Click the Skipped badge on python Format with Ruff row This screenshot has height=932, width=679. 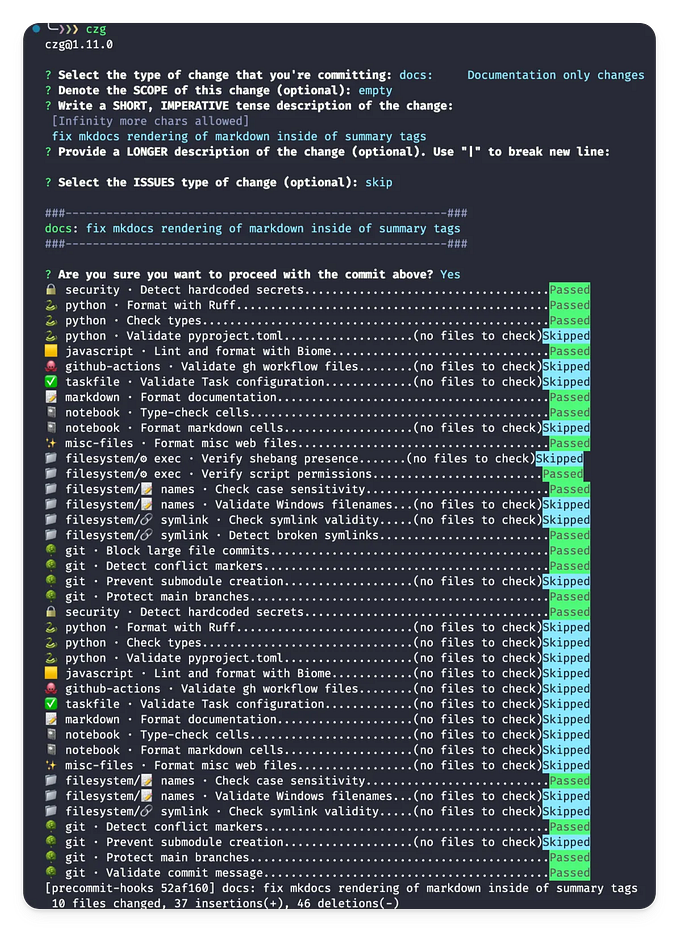tap(566, 627)
